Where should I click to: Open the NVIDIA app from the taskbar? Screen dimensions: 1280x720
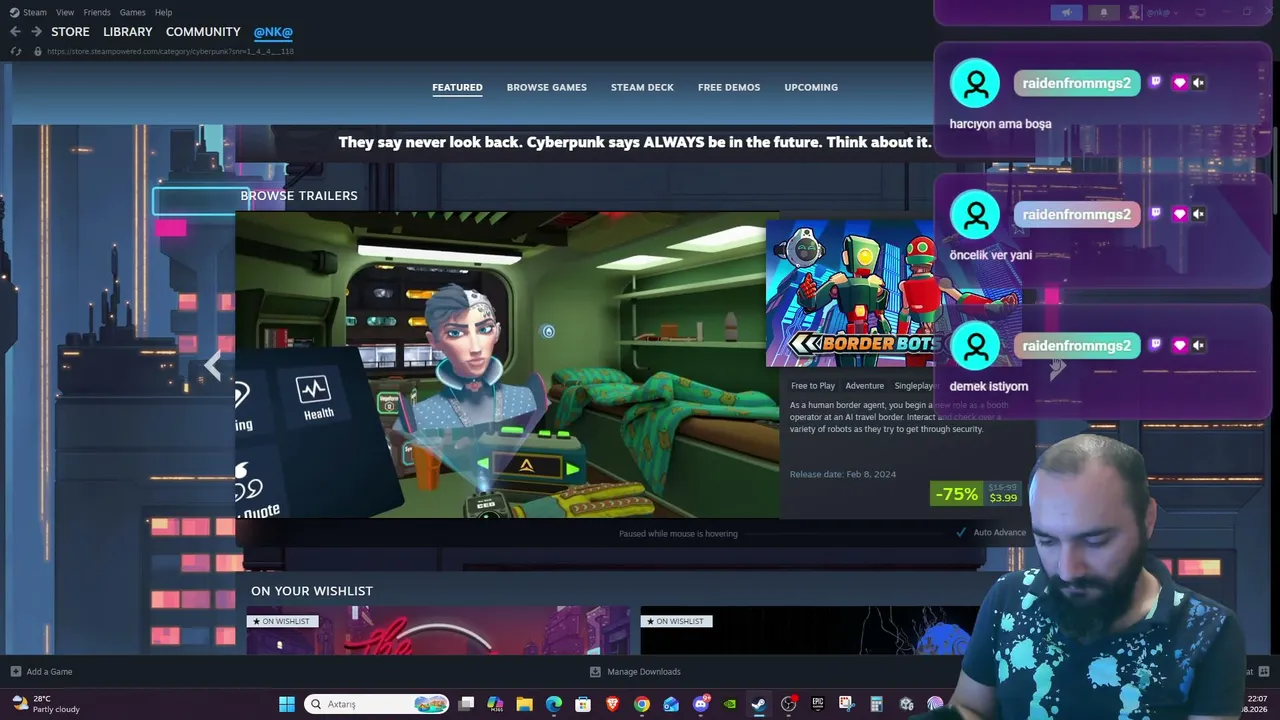[730, 704]
